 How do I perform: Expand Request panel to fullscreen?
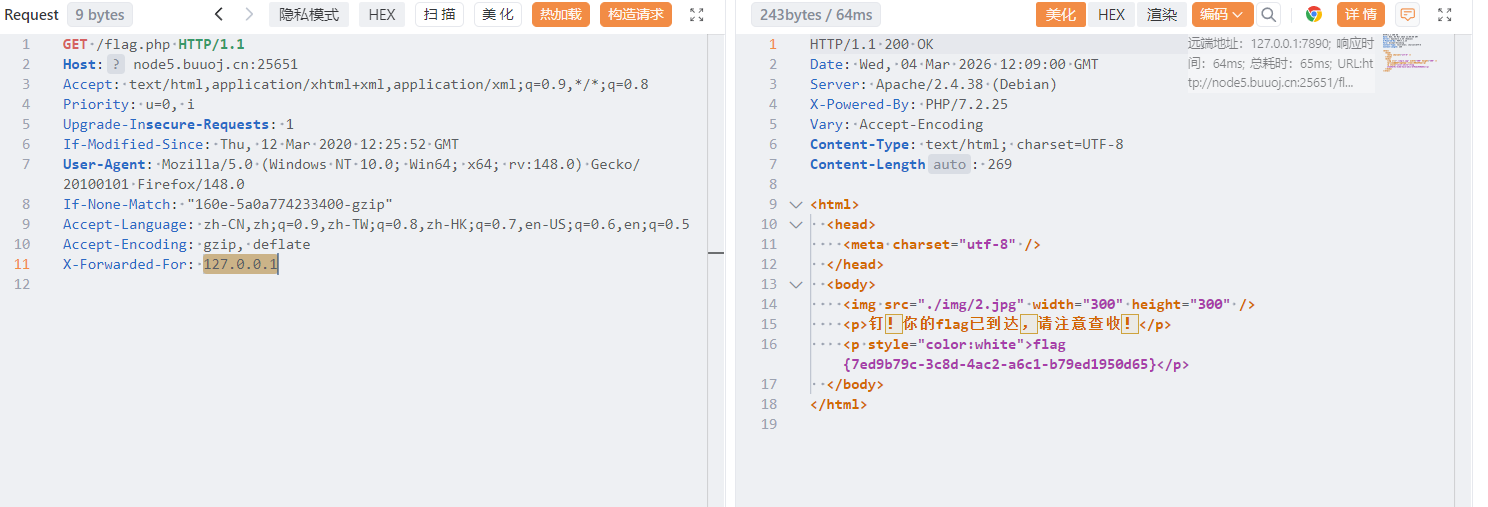coord(697,15)
